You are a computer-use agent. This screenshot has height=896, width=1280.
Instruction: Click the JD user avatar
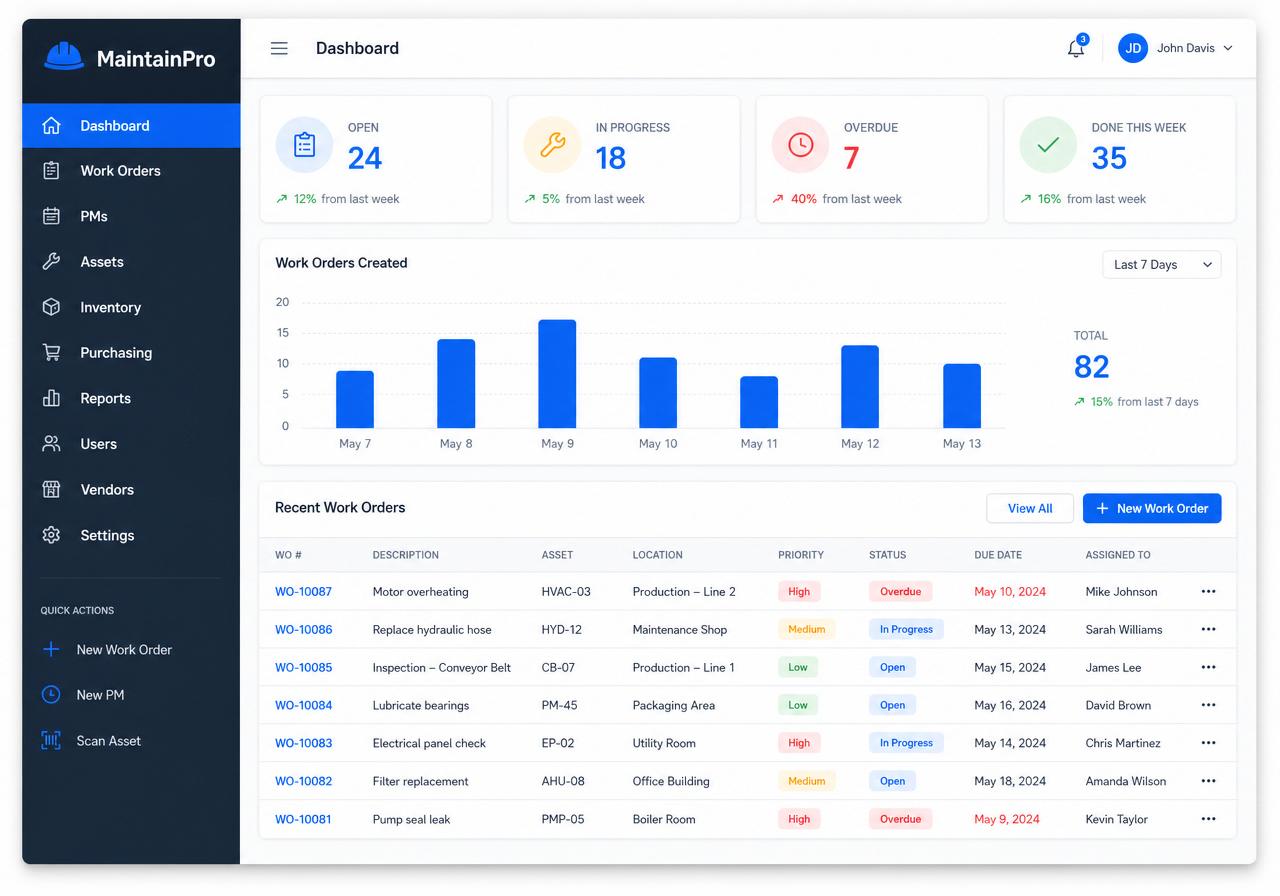pos(1133,48)
